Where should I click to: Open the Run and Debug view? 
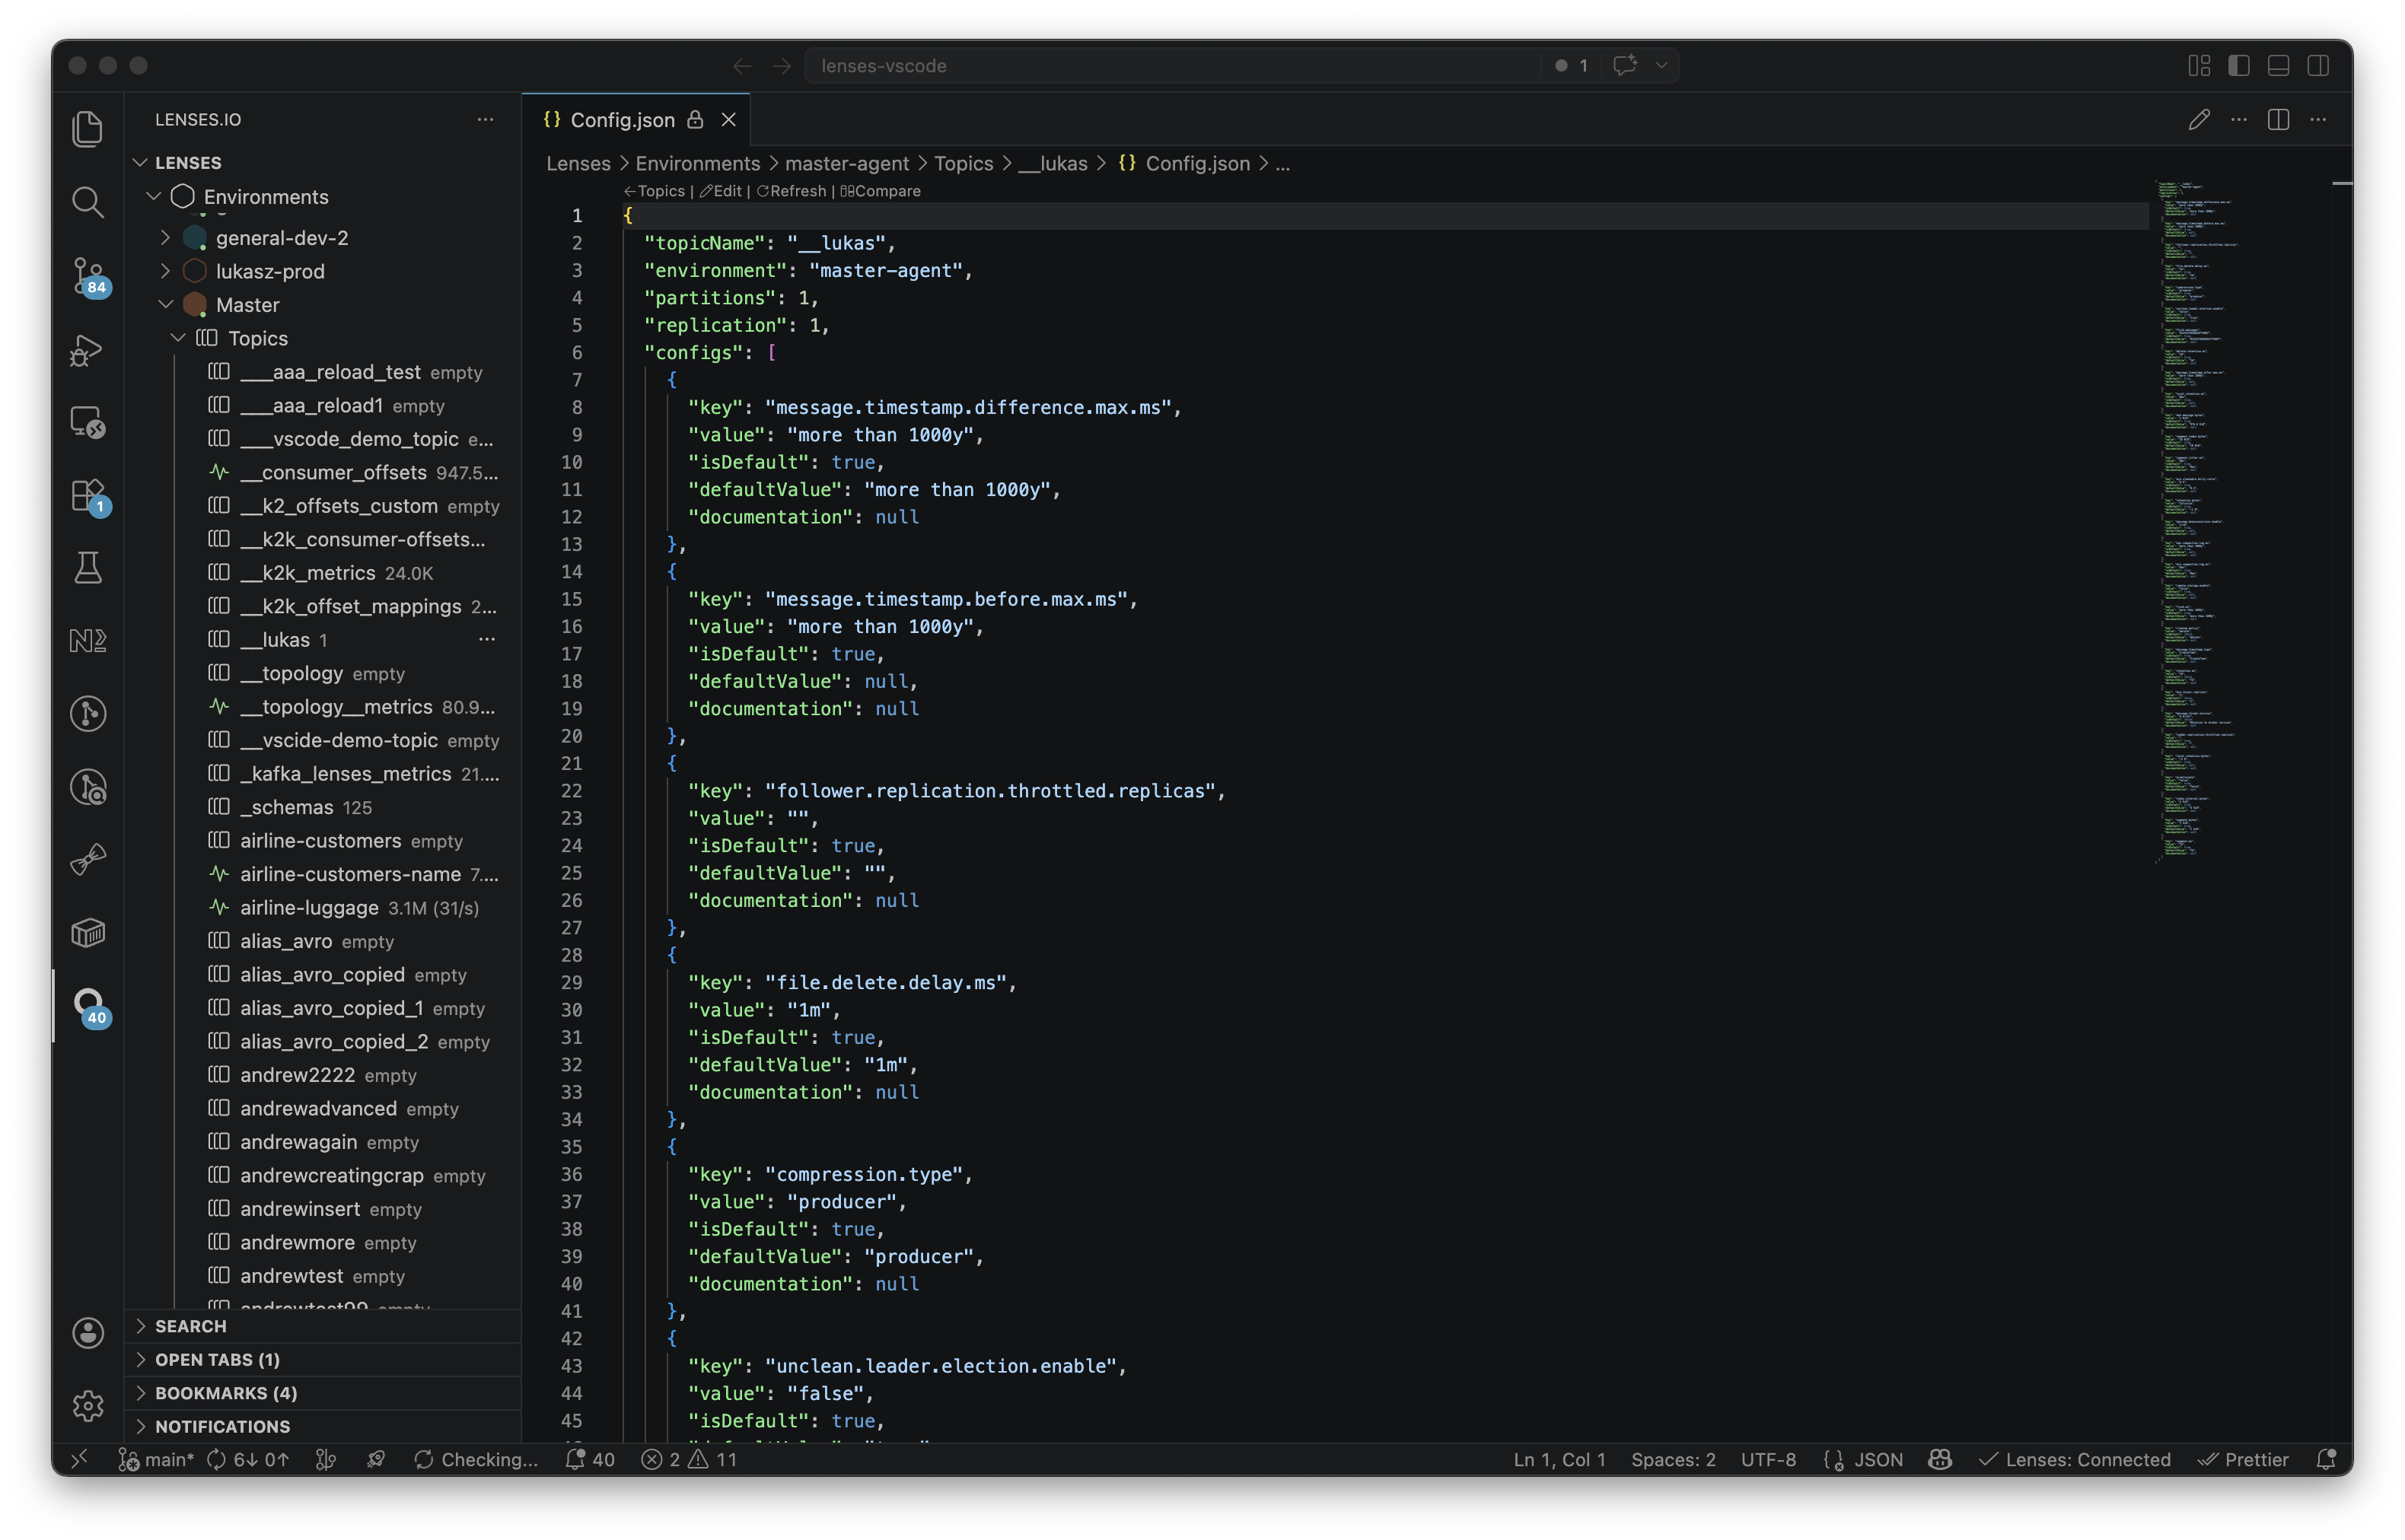pos(88,350)
